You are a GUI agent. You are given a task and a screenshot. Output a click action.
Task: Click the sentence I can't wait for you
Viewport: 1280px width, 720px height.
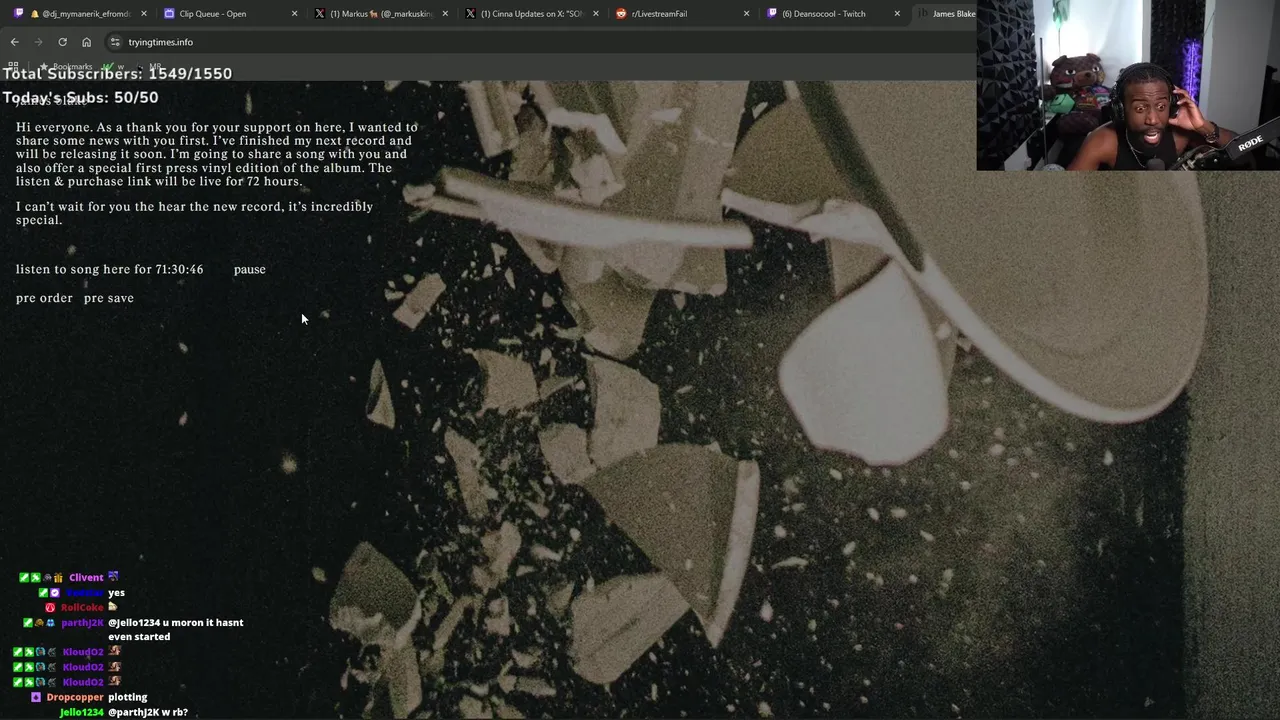[194, 213]
